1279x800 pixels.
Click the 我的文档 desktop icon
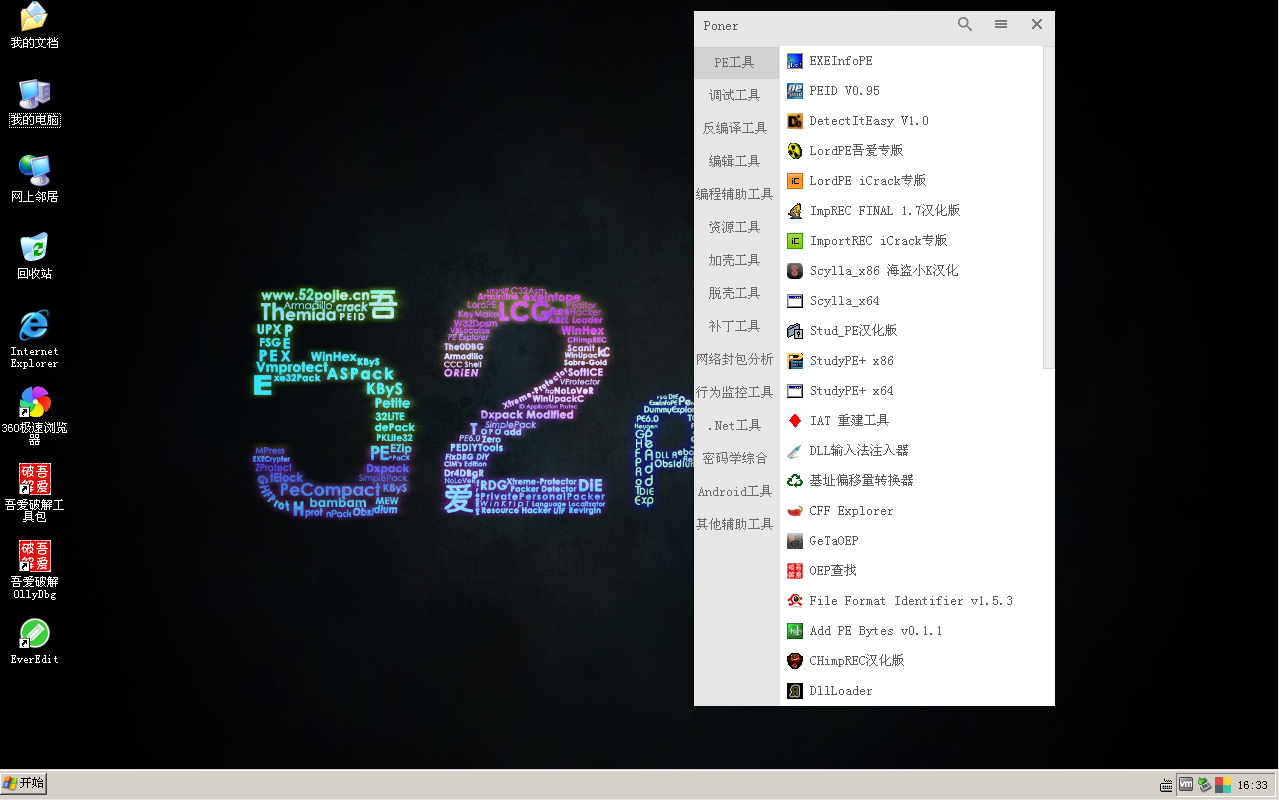[x=34, y=26]
